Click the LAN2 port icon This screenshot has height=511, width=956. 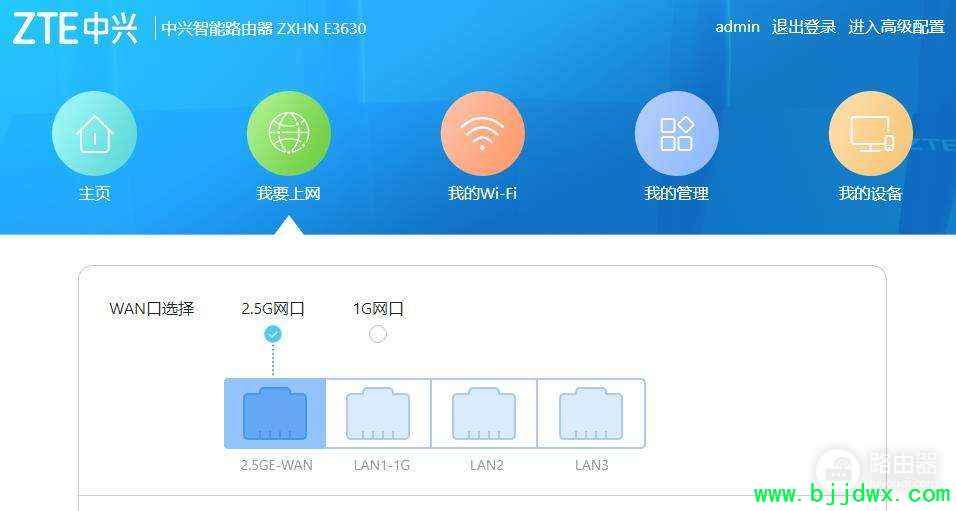pyautogui.click(x=484, y=413)
